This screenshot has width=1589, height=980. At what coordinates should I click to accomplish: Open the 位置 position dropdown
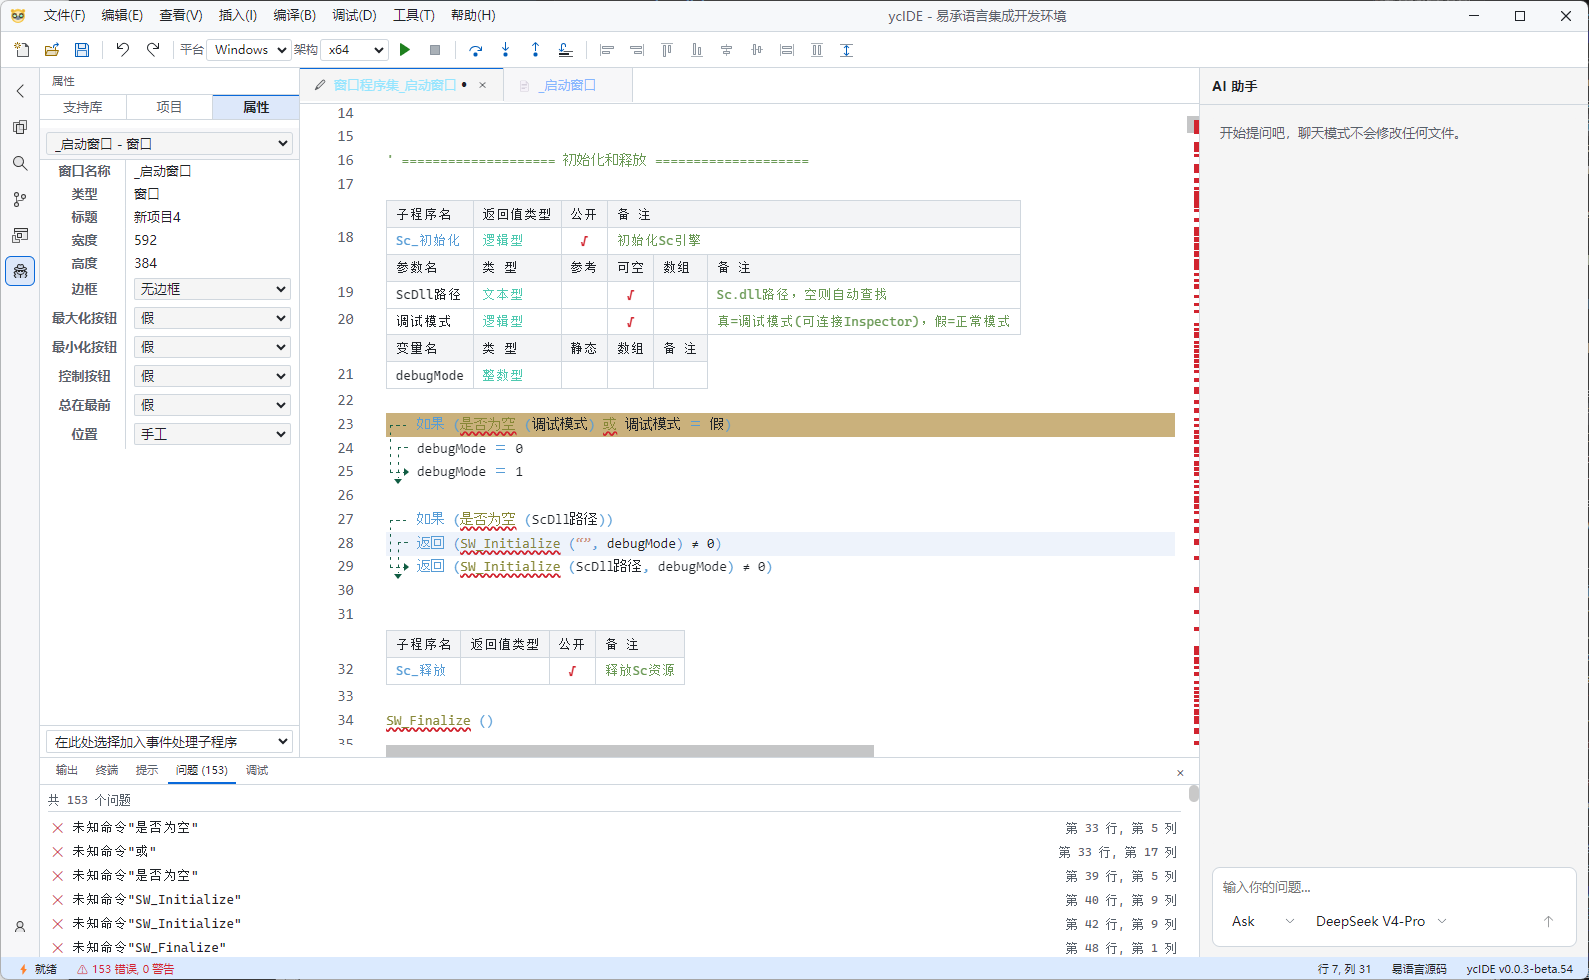click(212, 434)
